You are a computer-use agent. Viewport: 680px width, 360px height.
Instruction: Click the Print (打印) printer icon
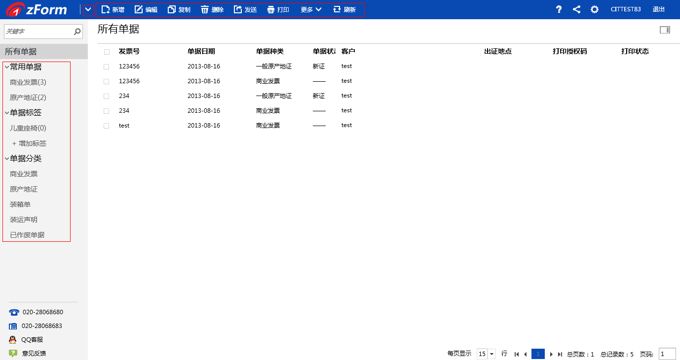coord(271,9)
